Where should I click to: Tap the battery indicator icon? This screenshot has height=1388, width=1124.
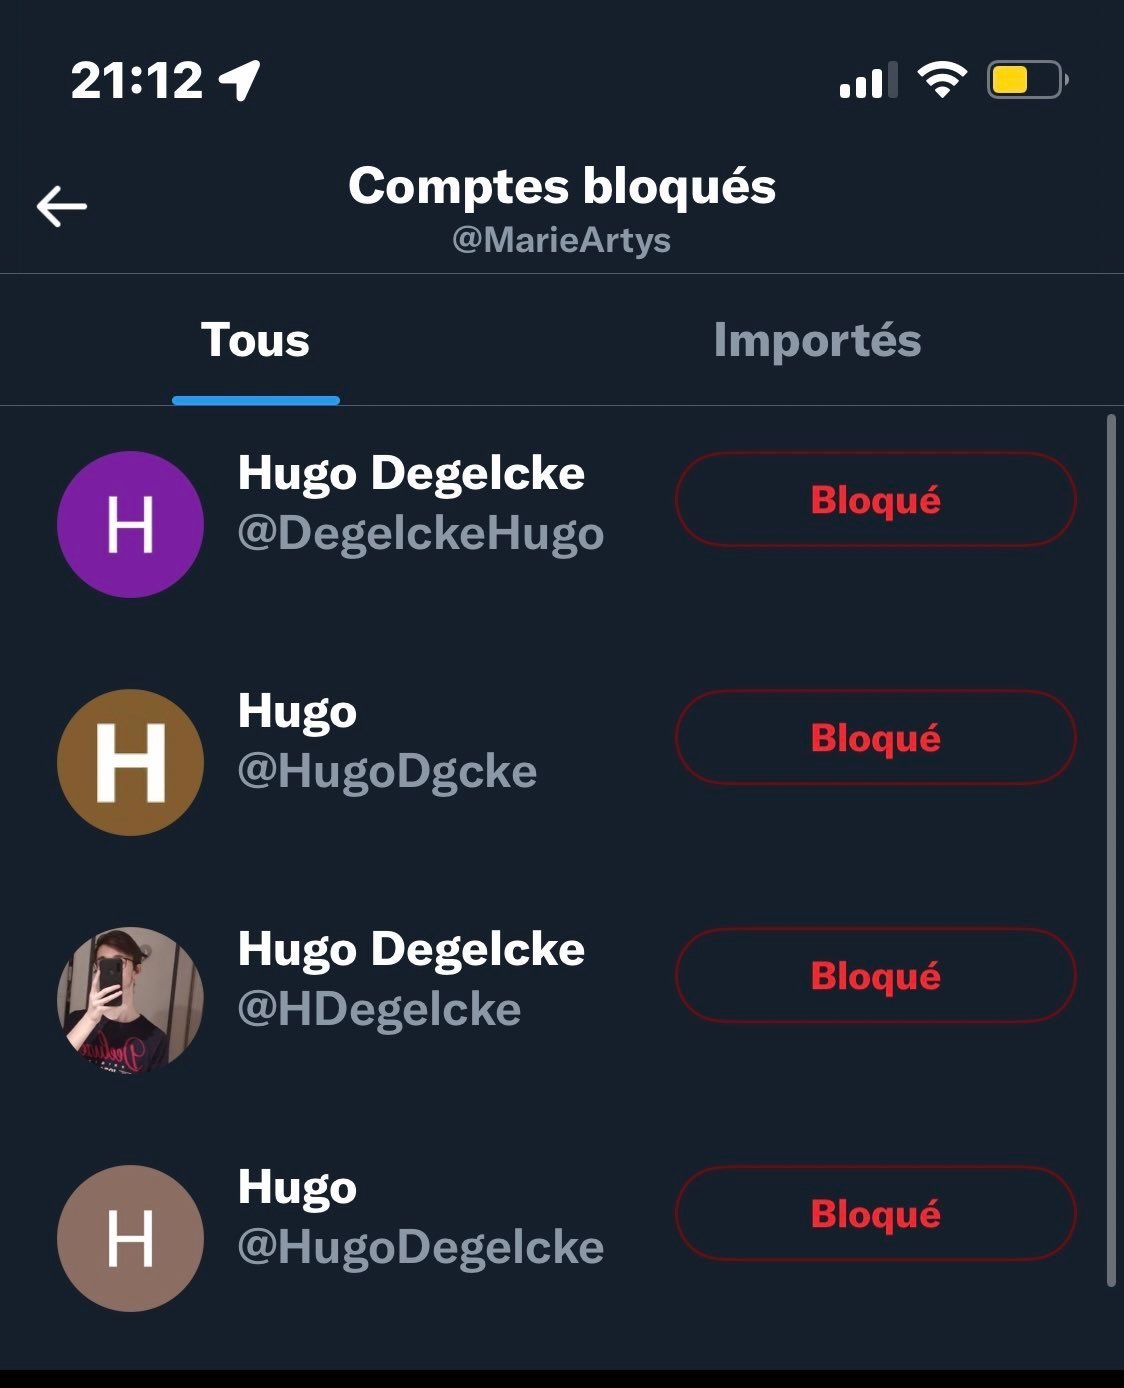coord(1028,79)
